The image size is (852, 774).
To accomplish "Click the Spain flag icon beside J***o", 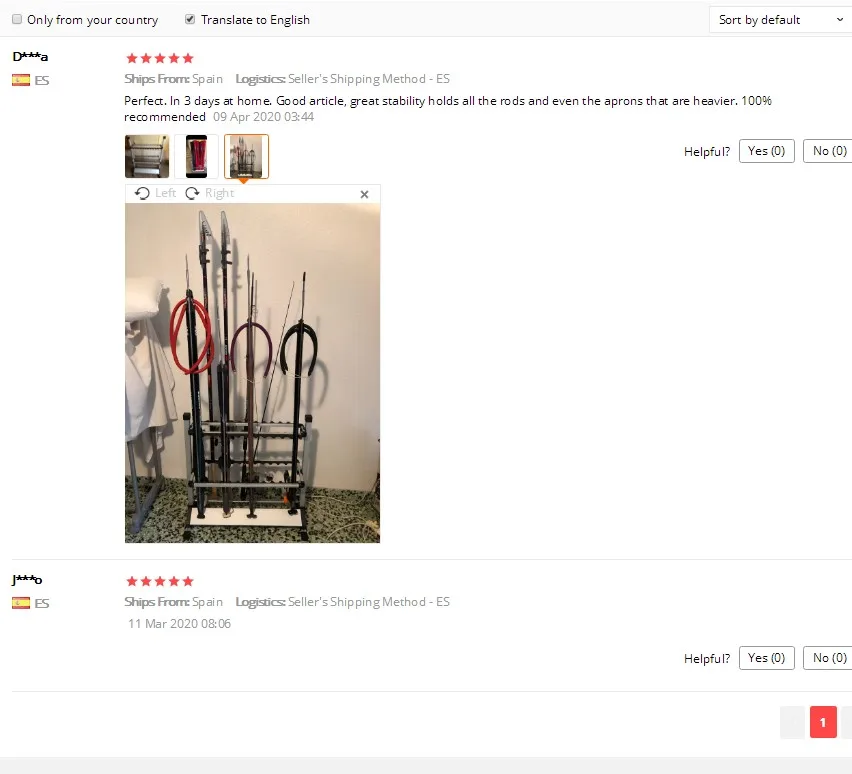I will (x=21, y=603).
